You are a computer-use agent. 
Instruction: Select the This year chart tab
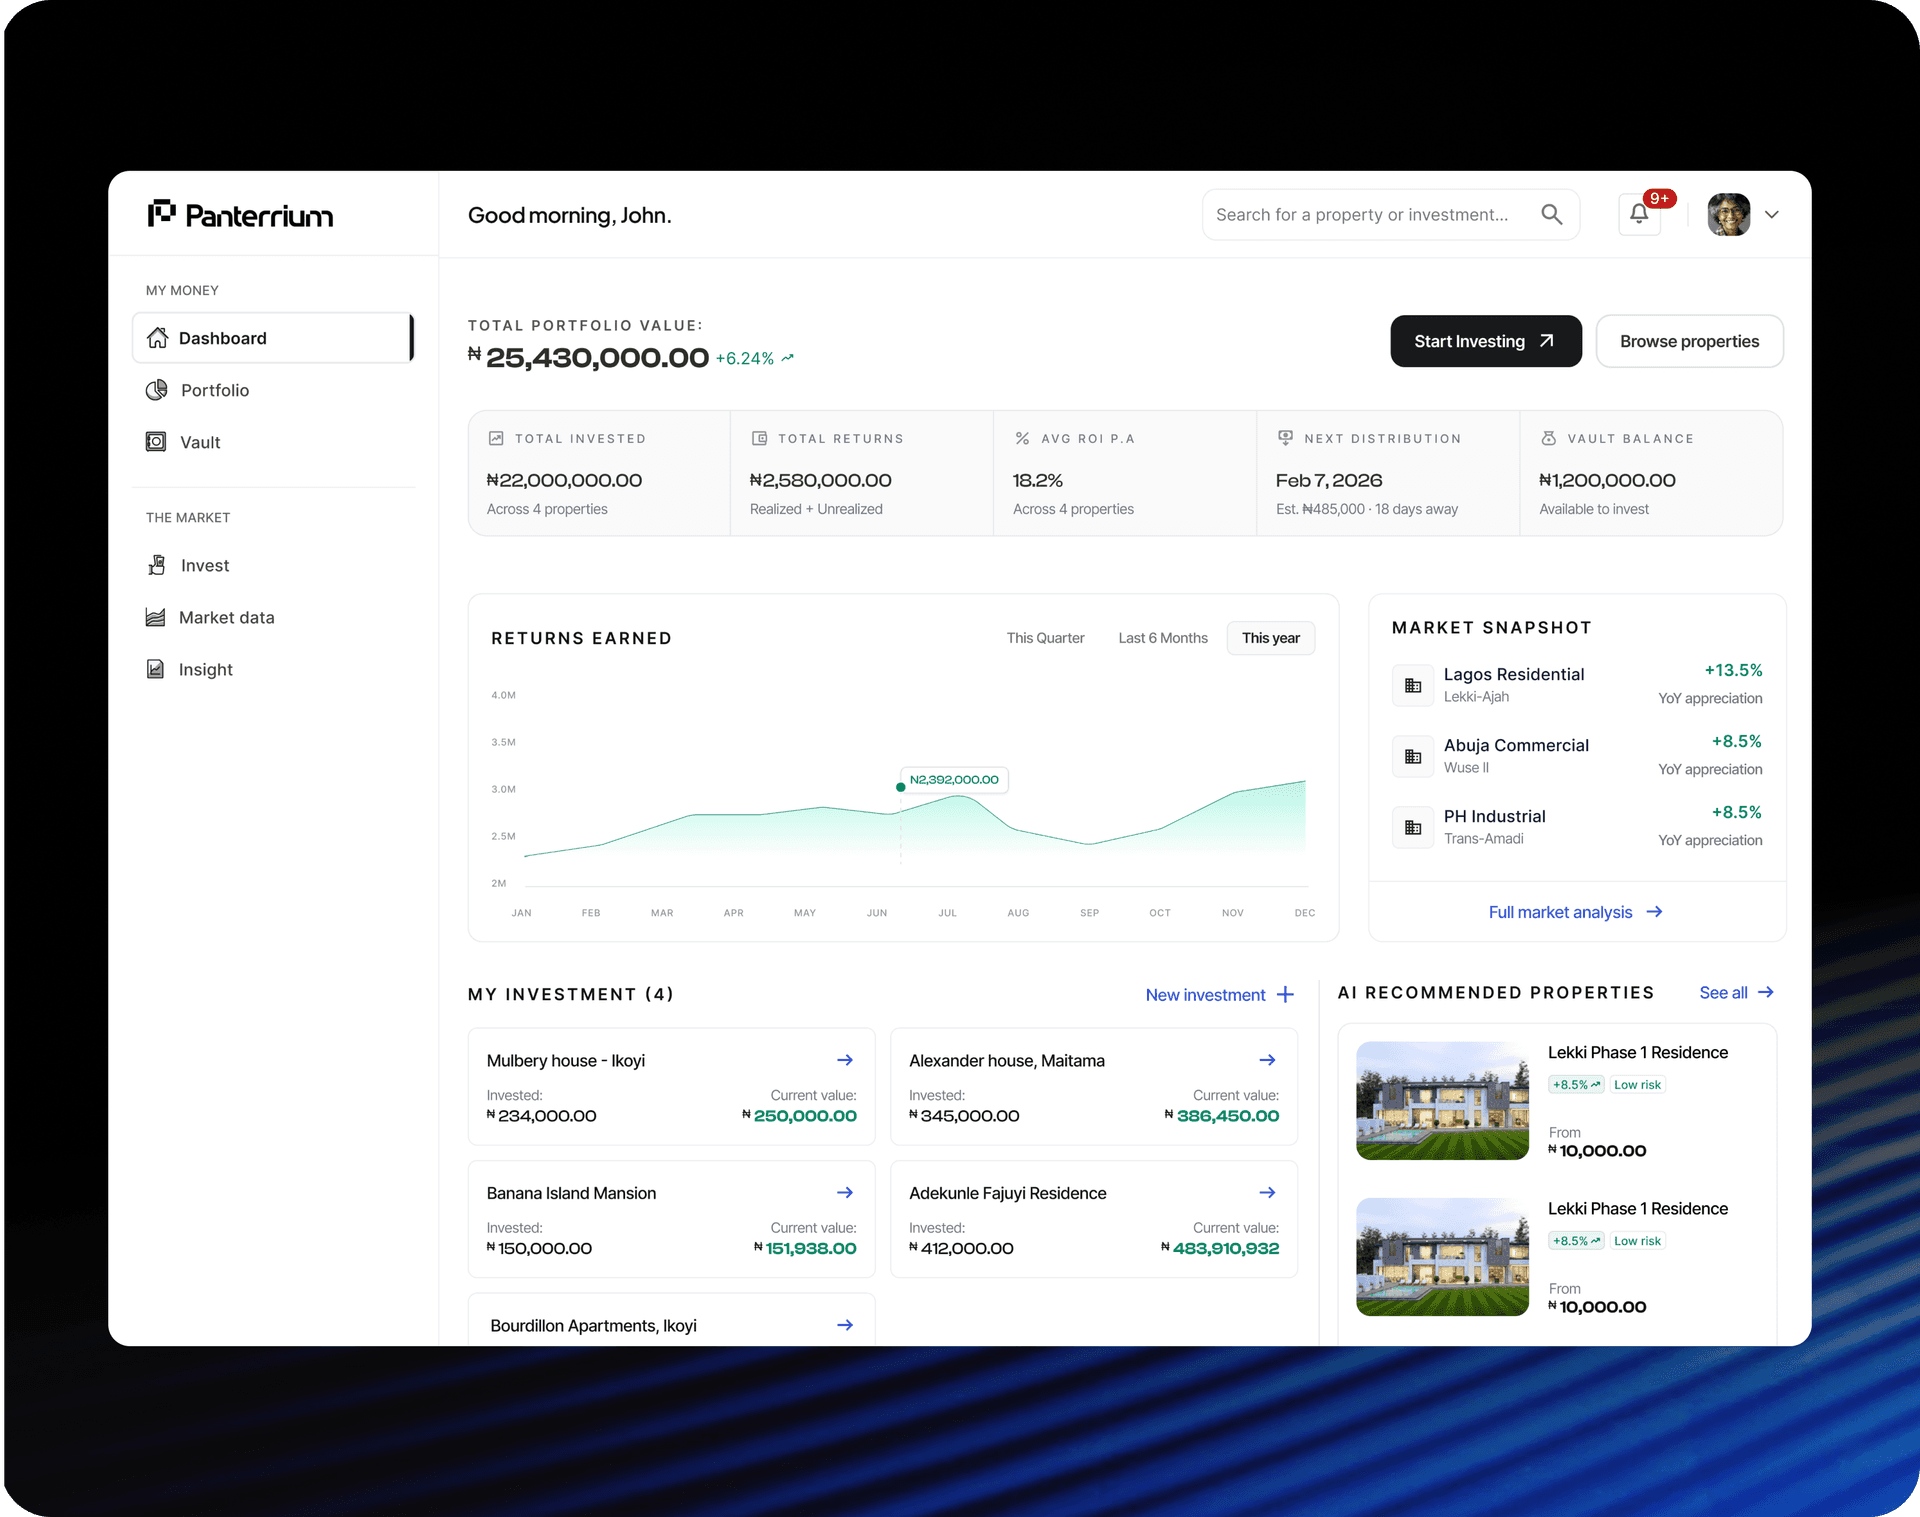1270,638
